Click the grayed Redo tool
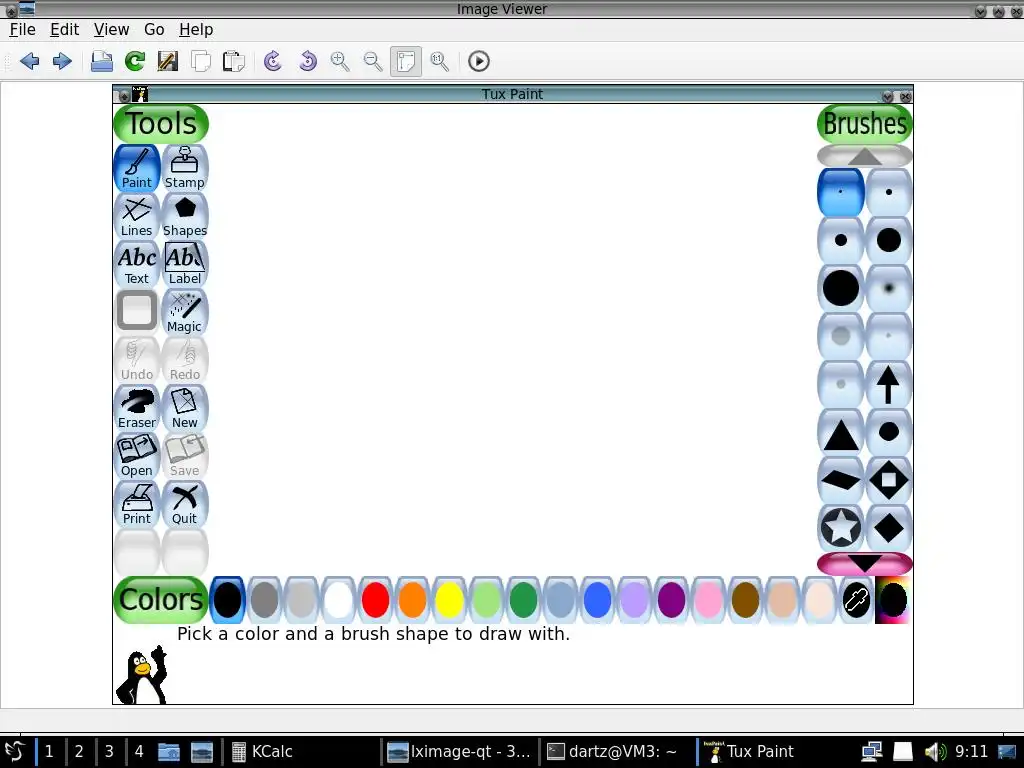 [185, 360]
